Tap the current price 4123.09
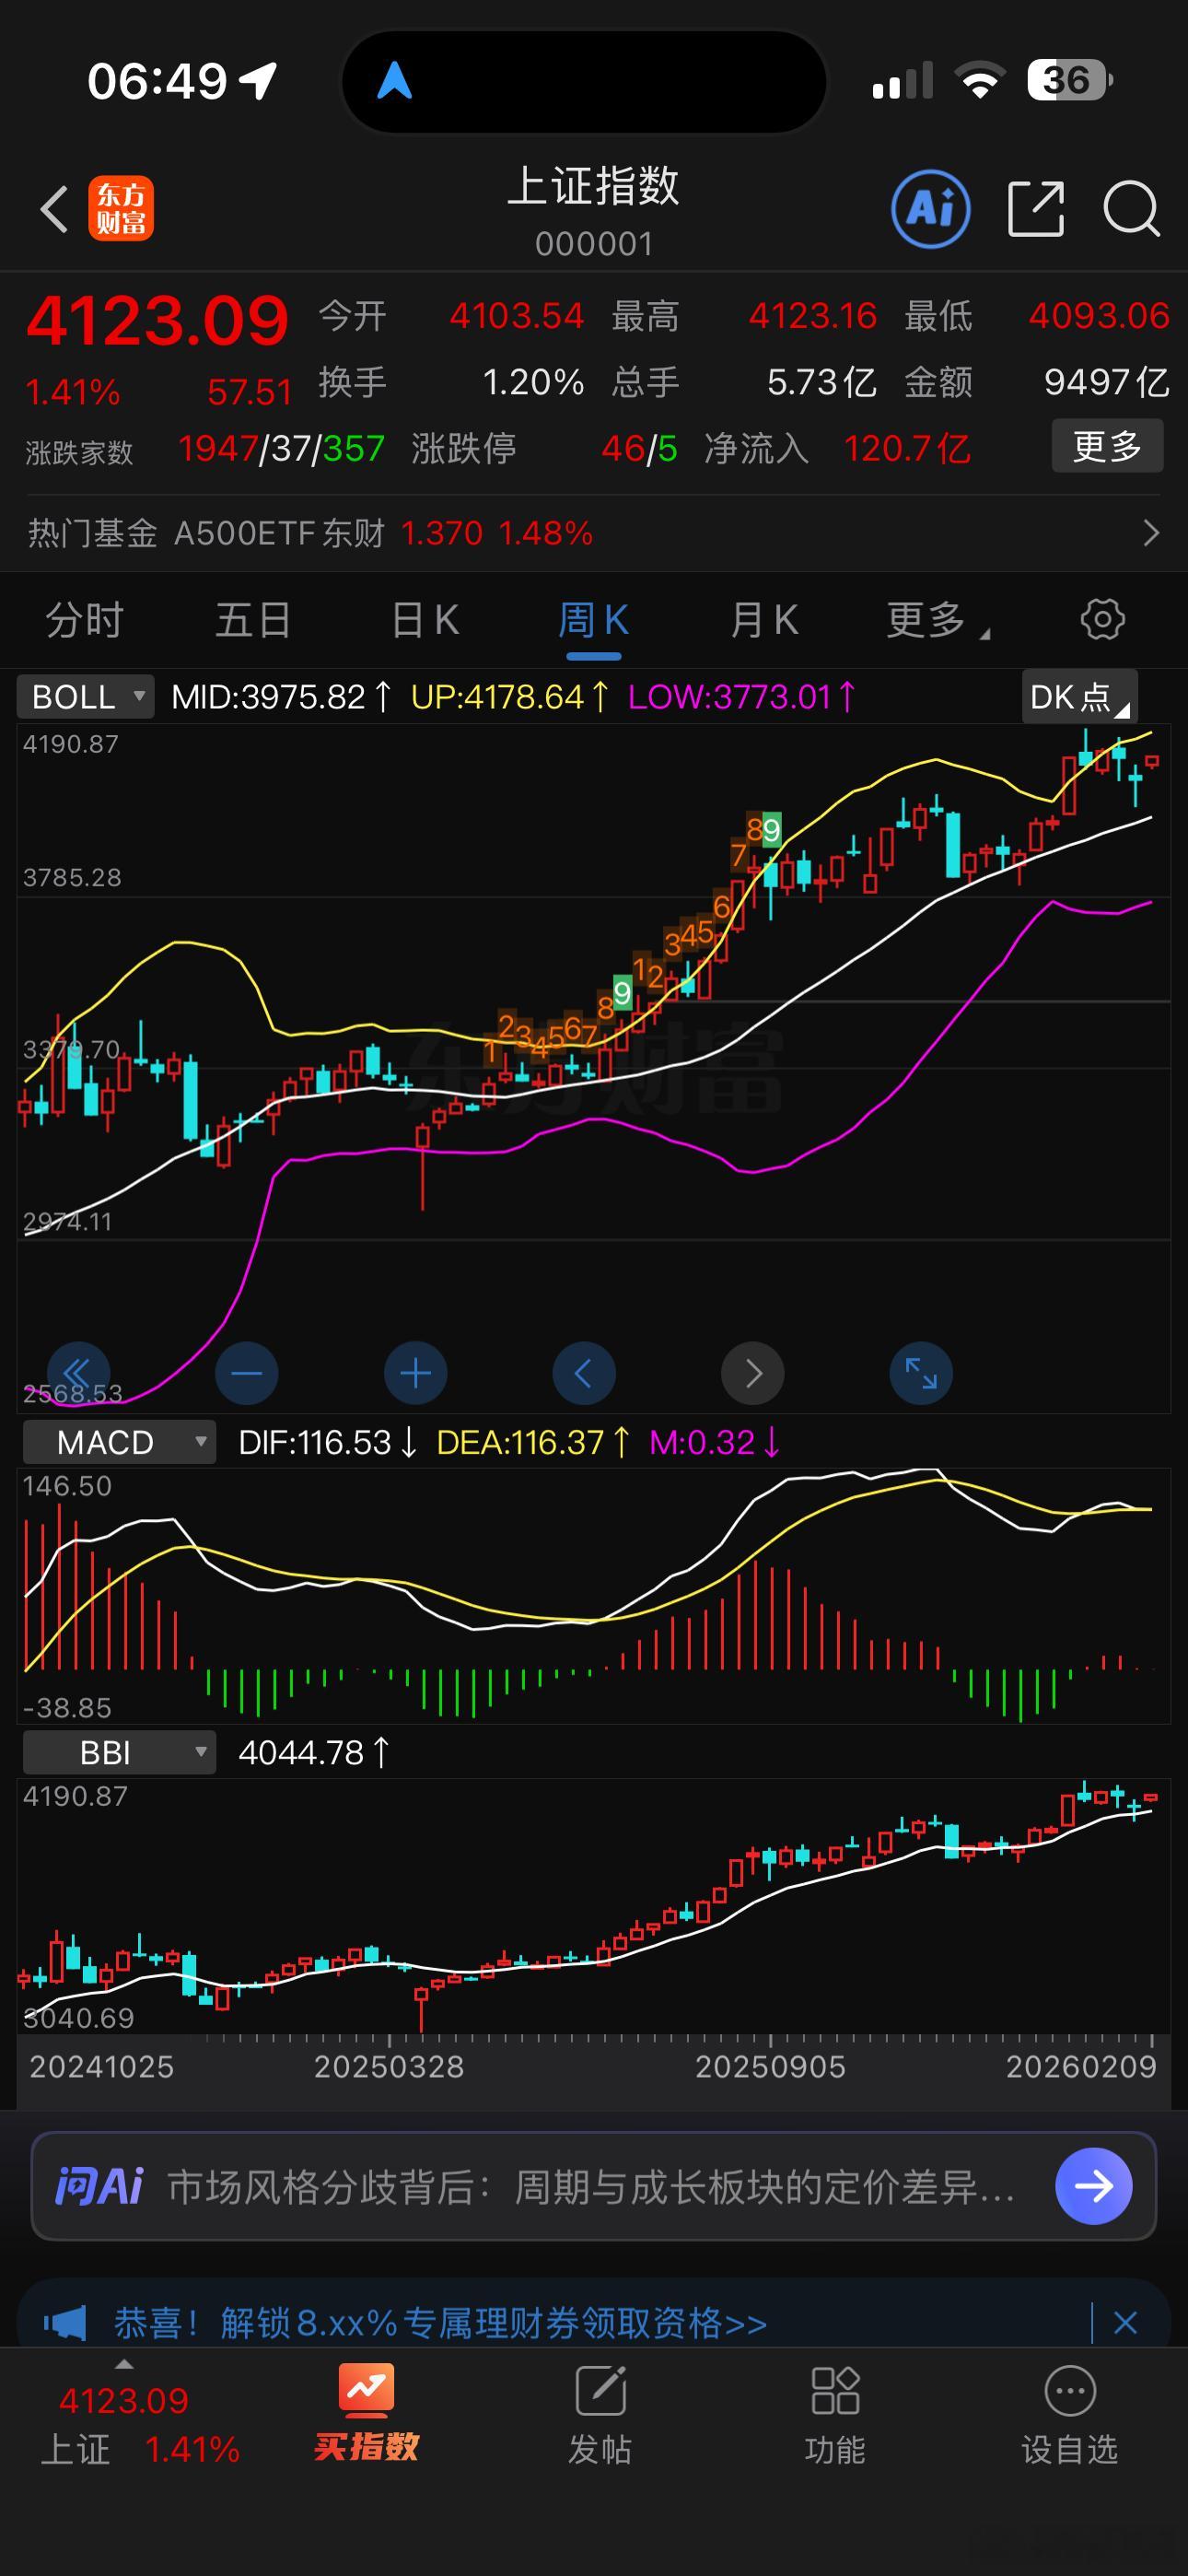The width and height of the screenshot is (1188, 2576). 157,321
